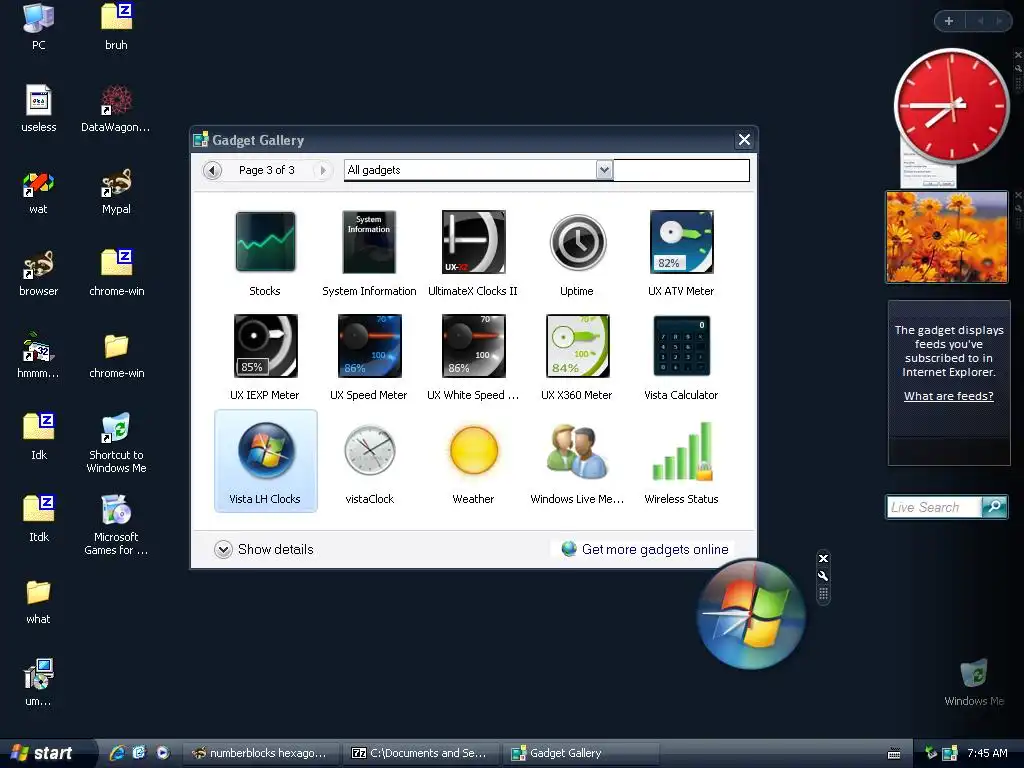Image resolution: width=1024 pixels, height=768 pixels.
Task: Click the red clock gadget
Action: [951, 105]
